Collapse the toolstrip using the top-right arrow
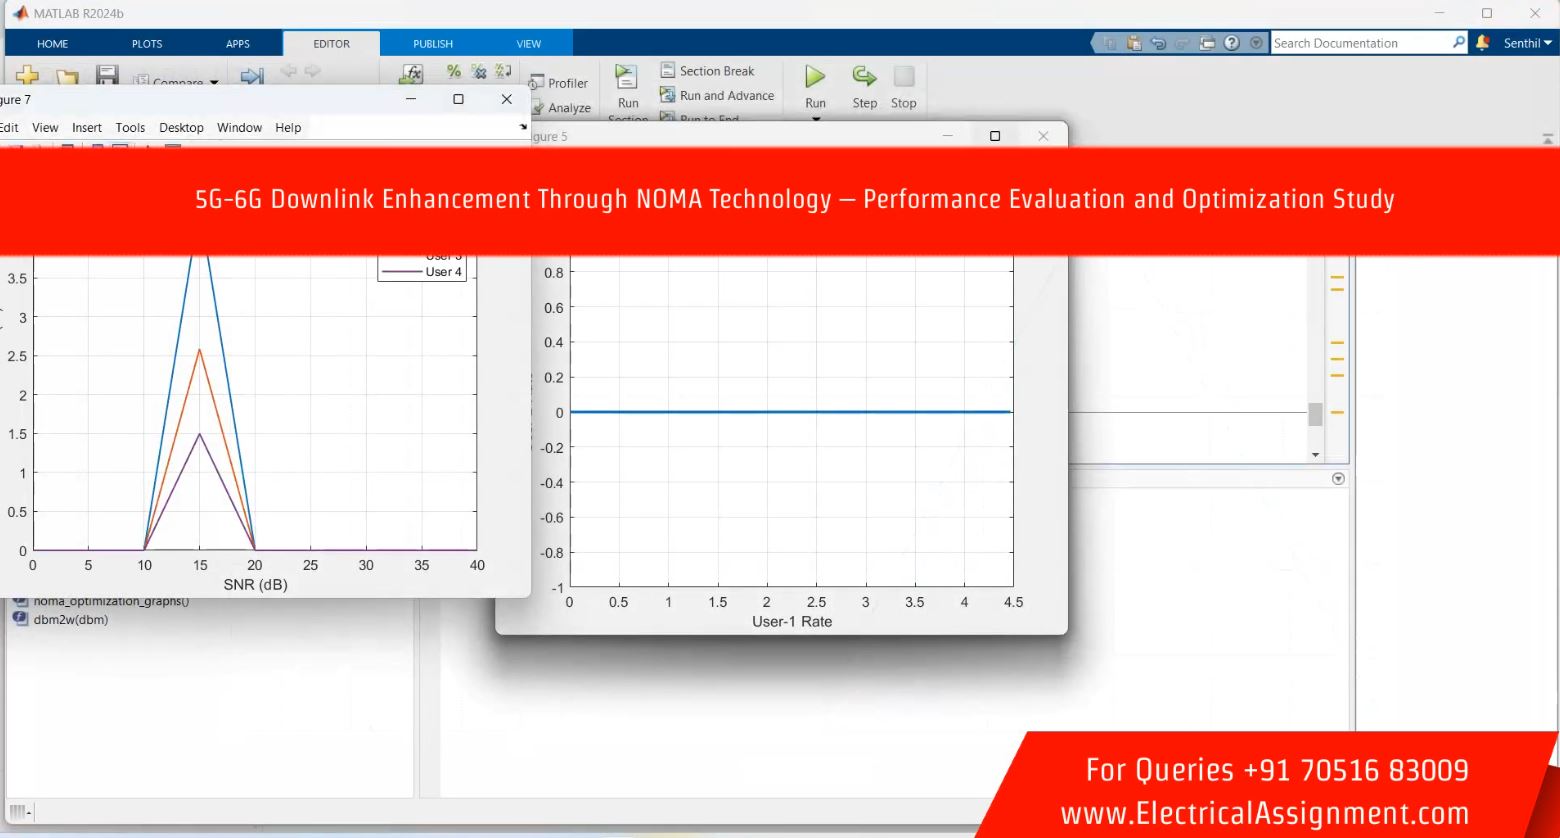This screenshot has width=1560, height=838. [x=1548, y=139]
